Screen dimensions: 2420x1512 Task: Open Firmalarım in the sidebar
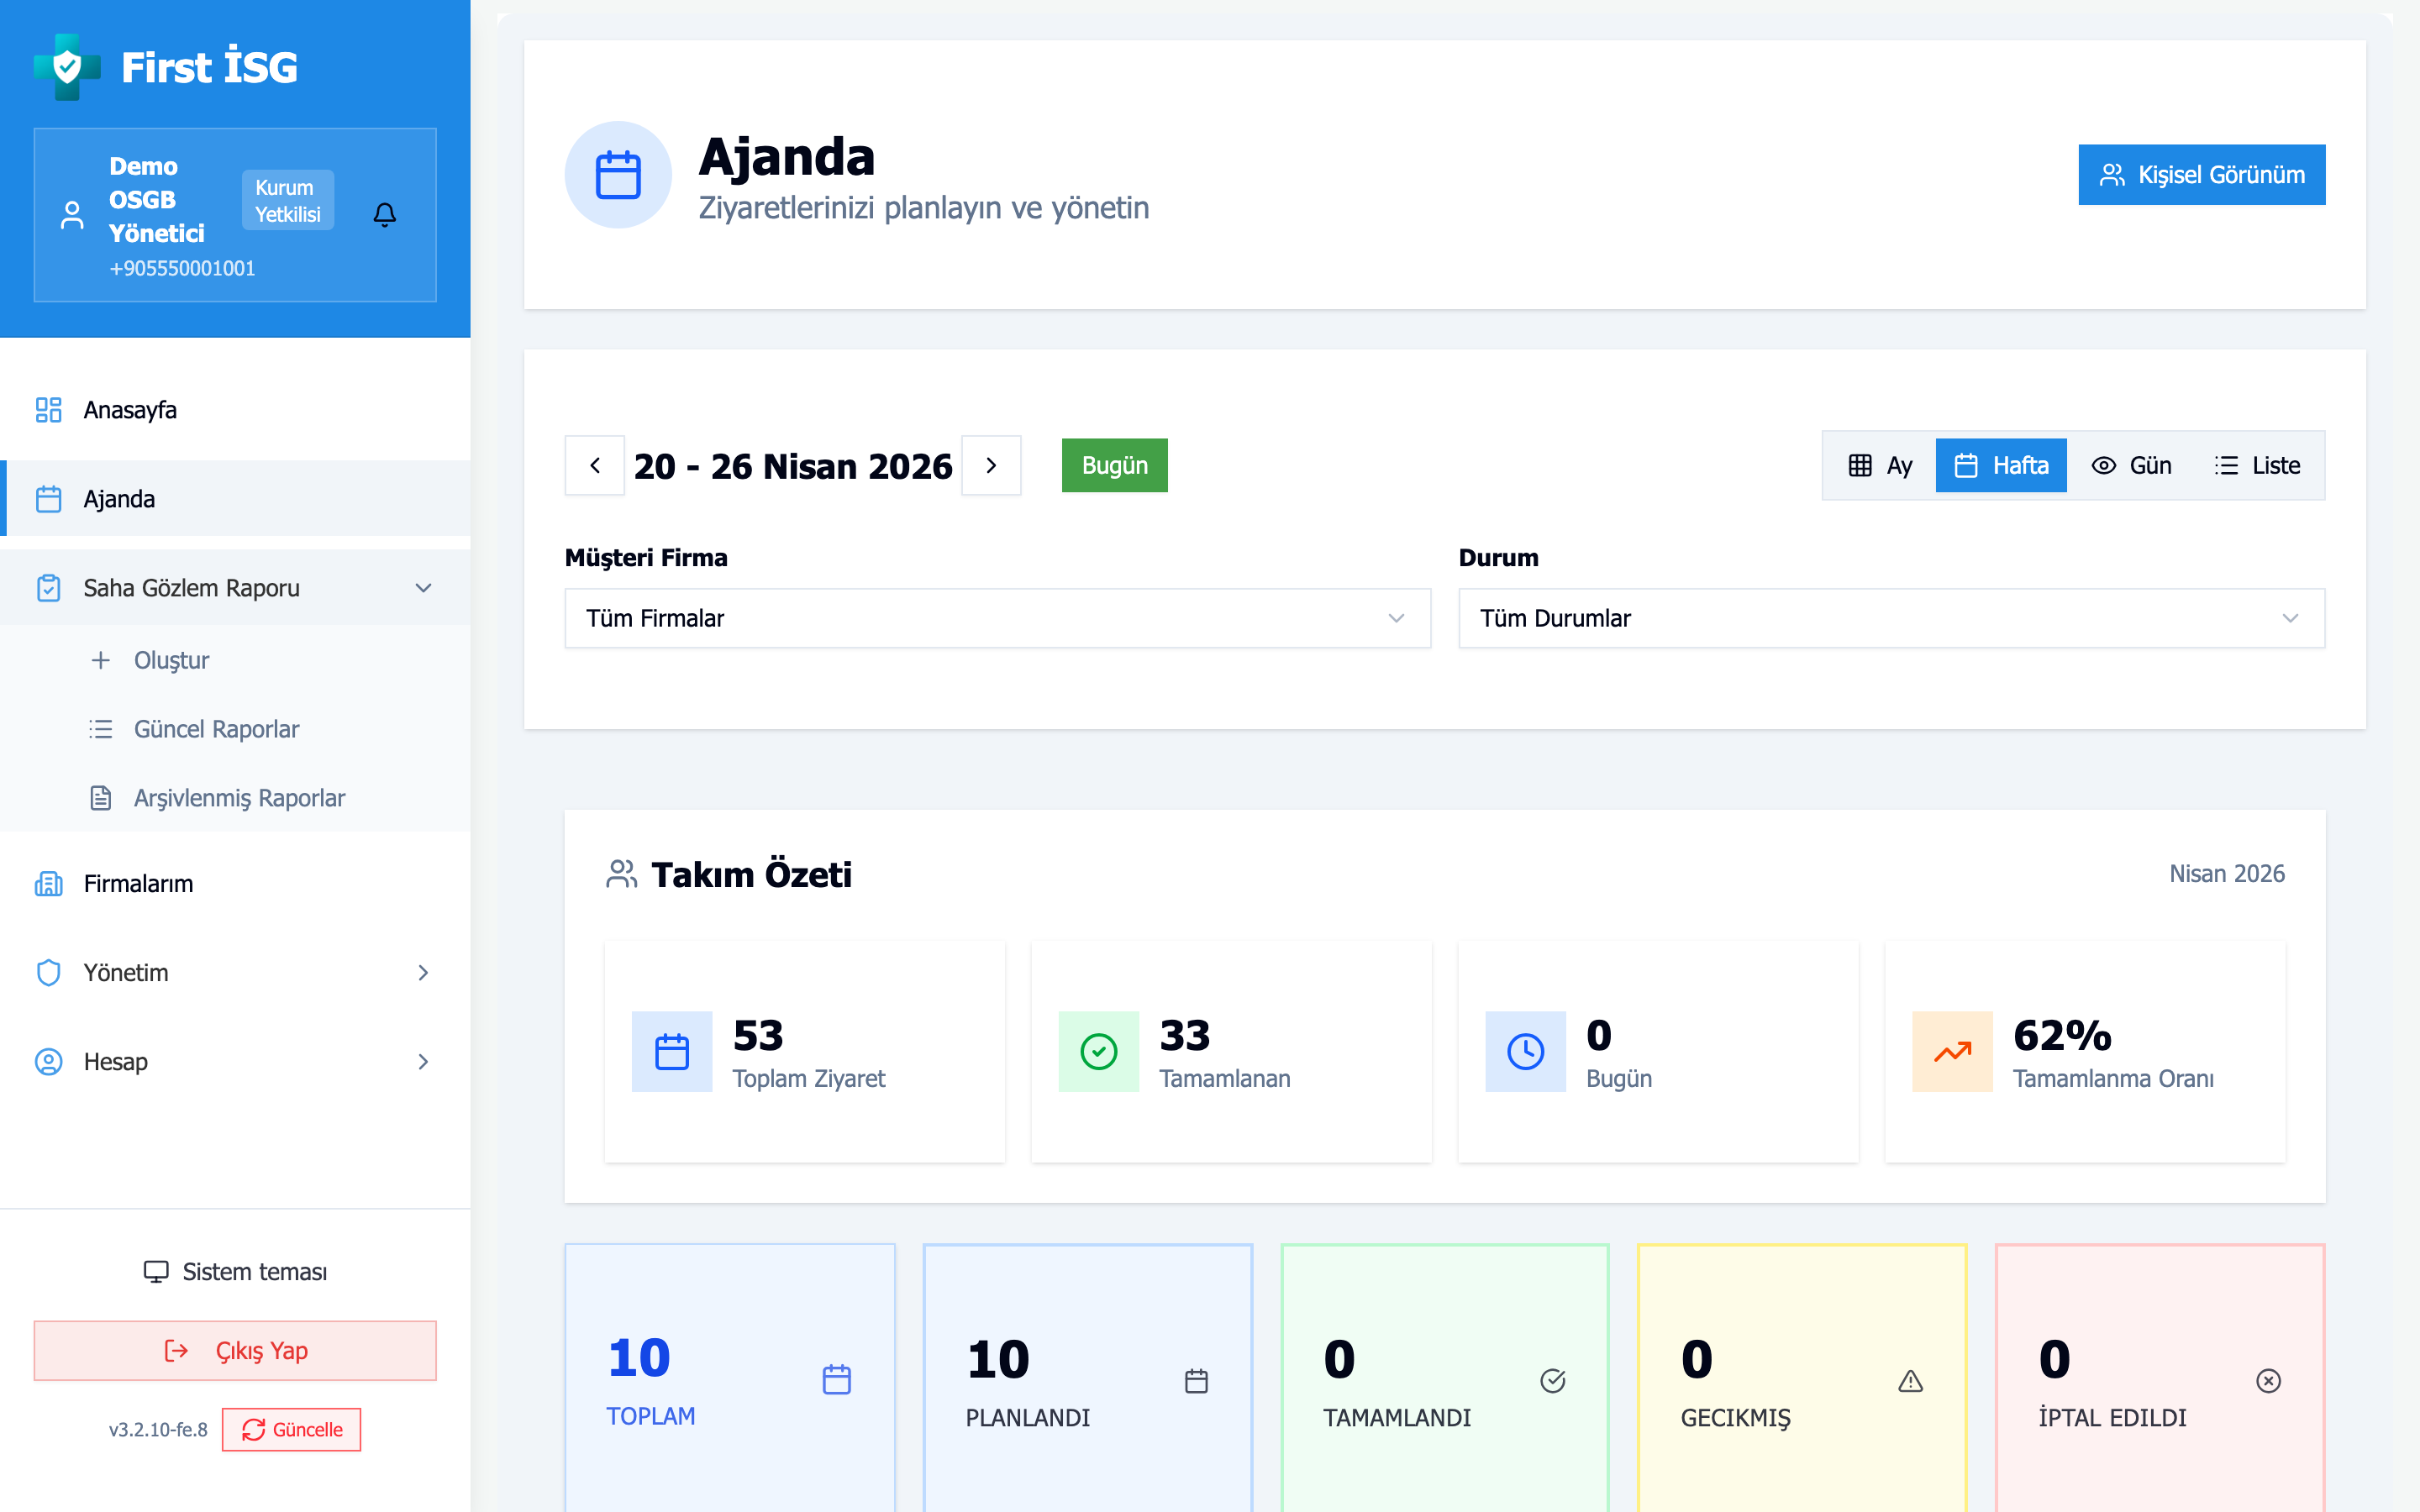[x=138, y=884]
